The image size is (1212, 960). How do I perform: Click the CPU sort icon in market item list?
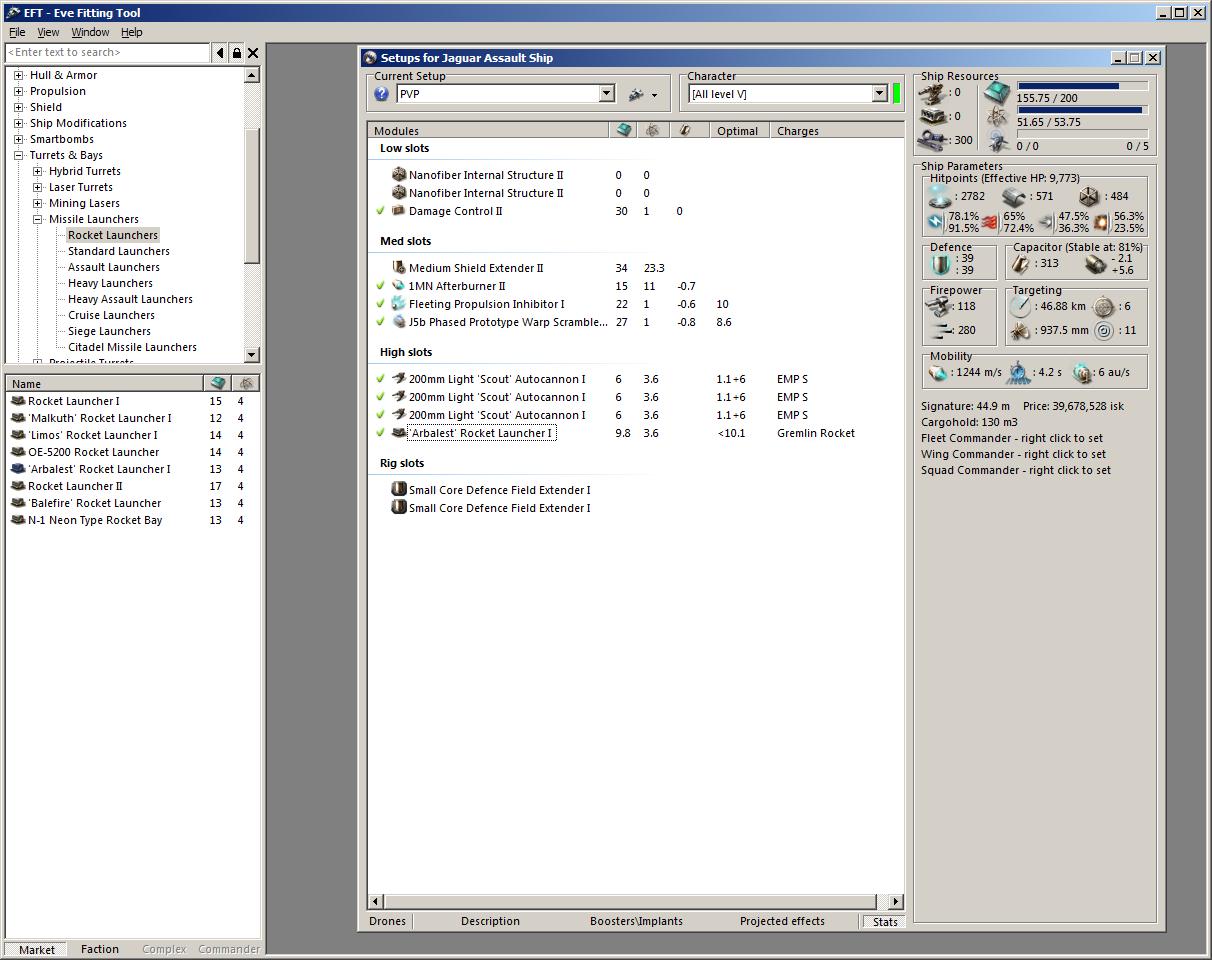218,383
